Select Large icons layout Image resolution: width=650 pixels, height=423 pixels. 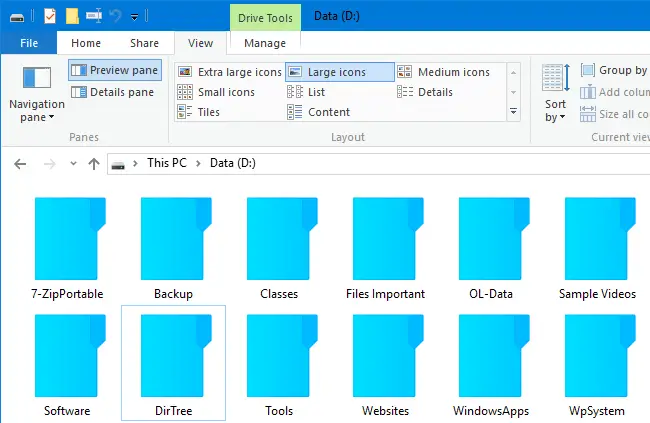click(326, 72)
